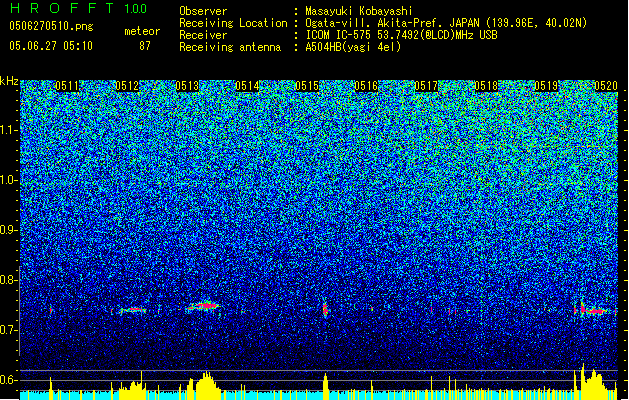Click the HROFFT title text
Image resolution: width=629 pixels, height=400 pixels.
tap(62, 8)
